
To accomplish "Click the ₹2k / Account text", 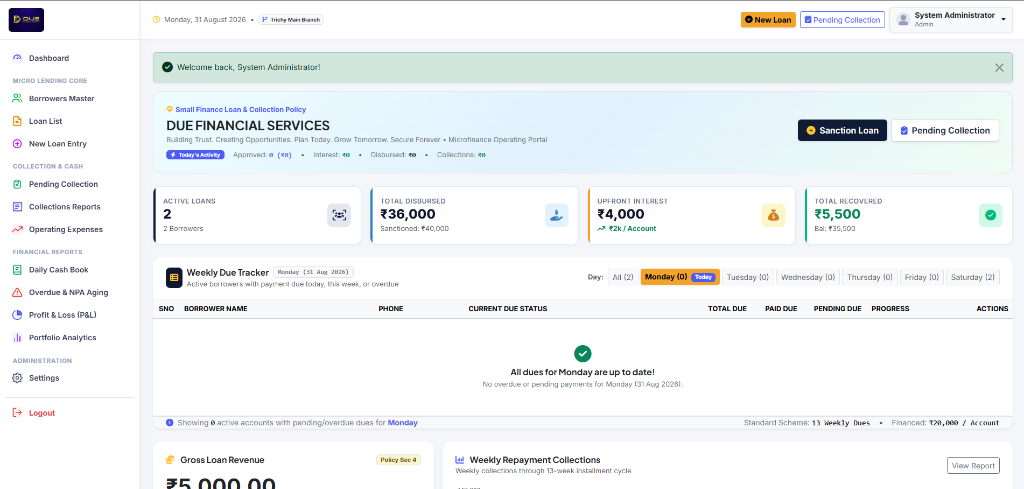I will point(632,229).
